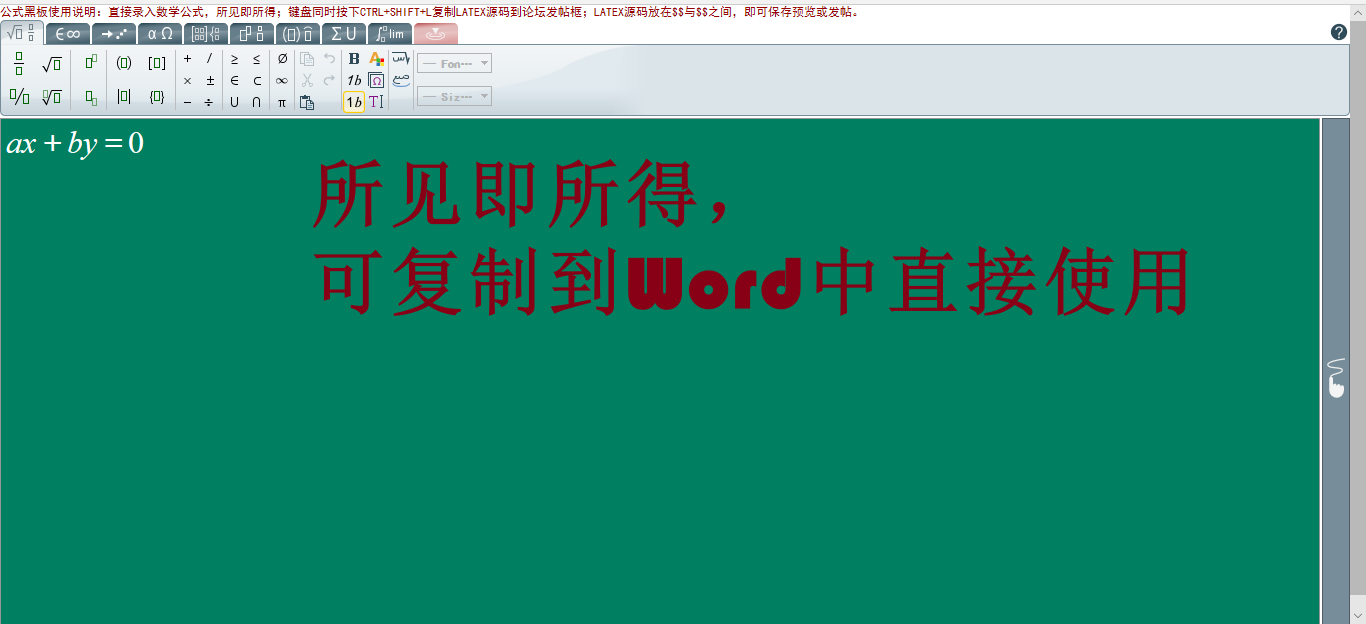Image resolution: width=1366 pixels, height=624 pixels.
Task: Insert the infinity symbol
Action: click(282, 80)
